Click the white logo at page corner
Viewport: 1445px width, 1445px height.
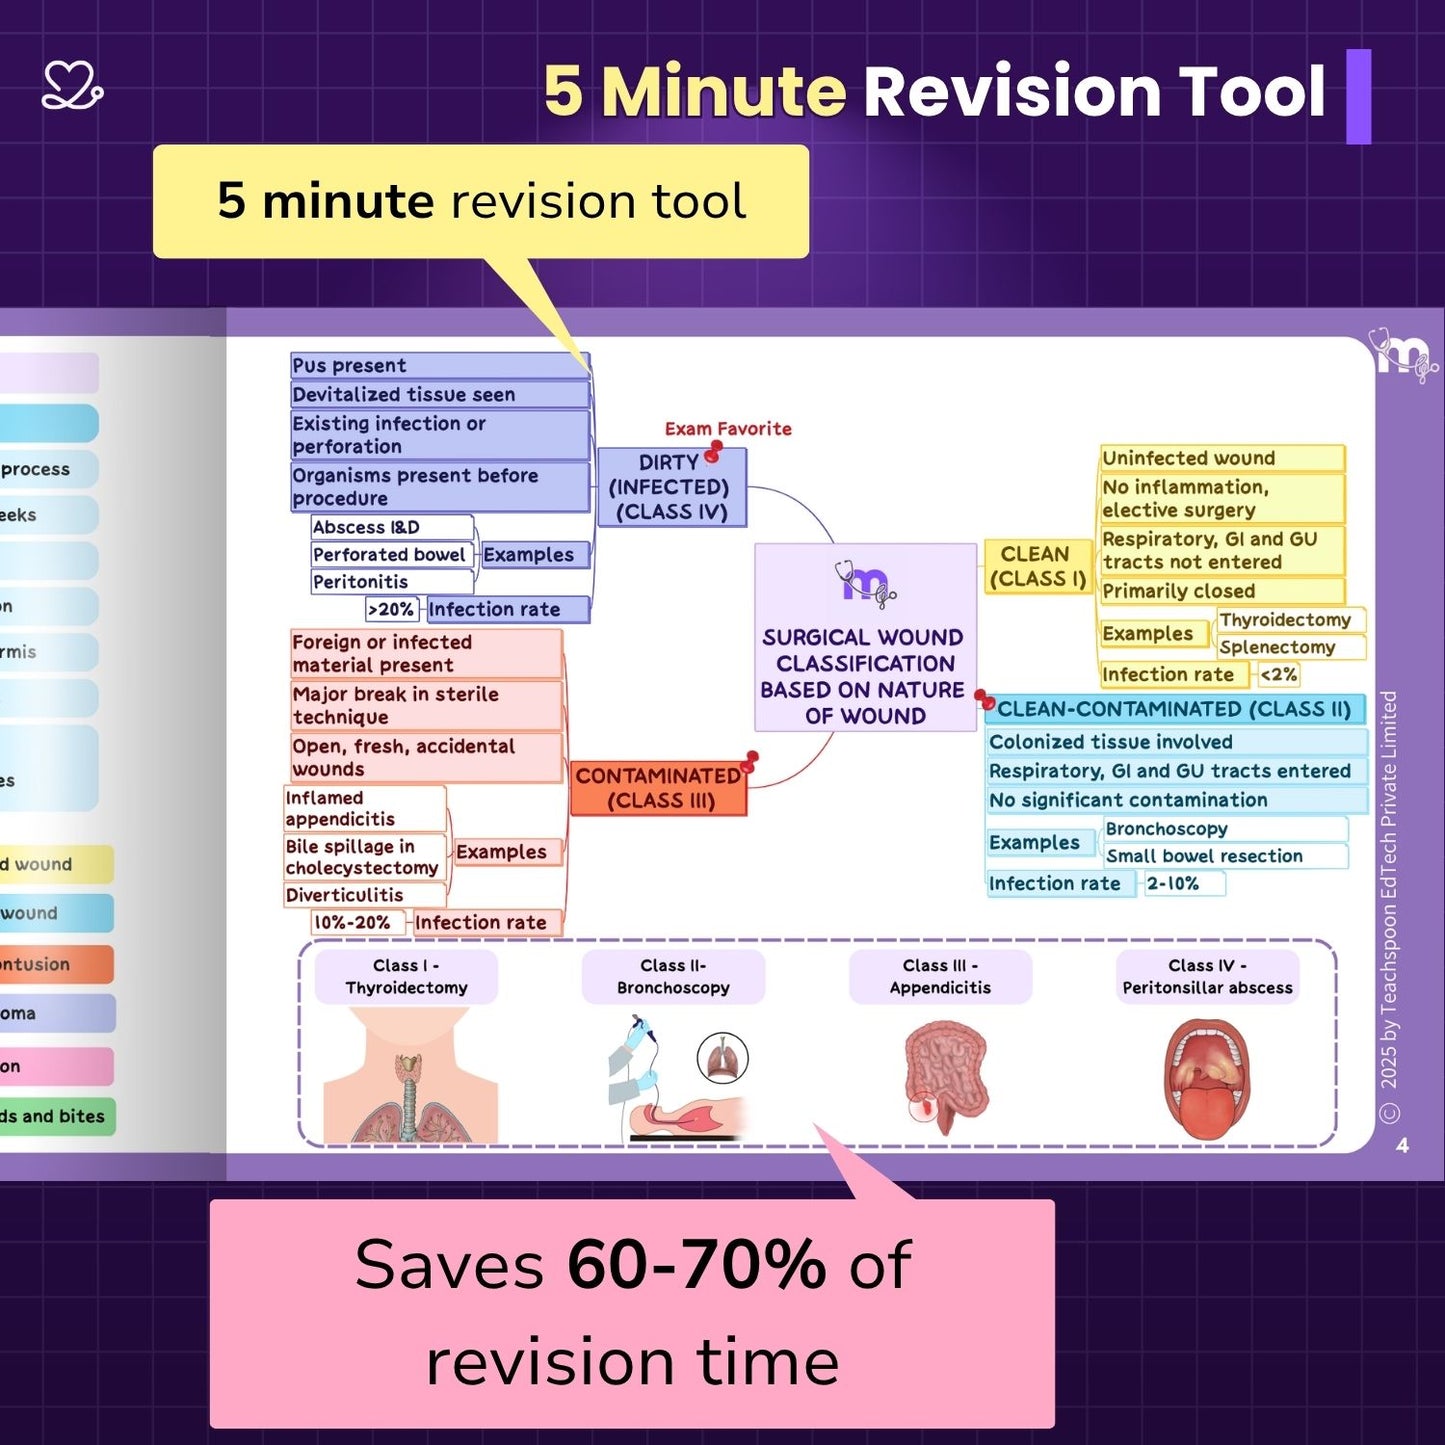[x=1403, y=356]
